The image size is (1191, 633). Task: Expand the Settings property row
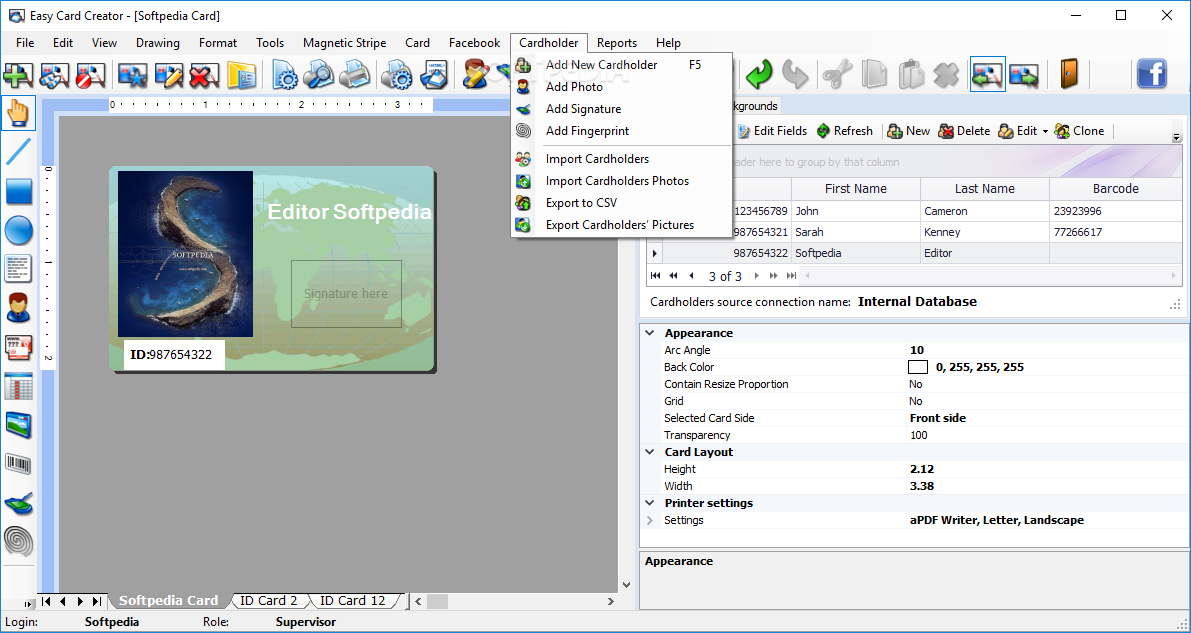[x=649, y=521]
